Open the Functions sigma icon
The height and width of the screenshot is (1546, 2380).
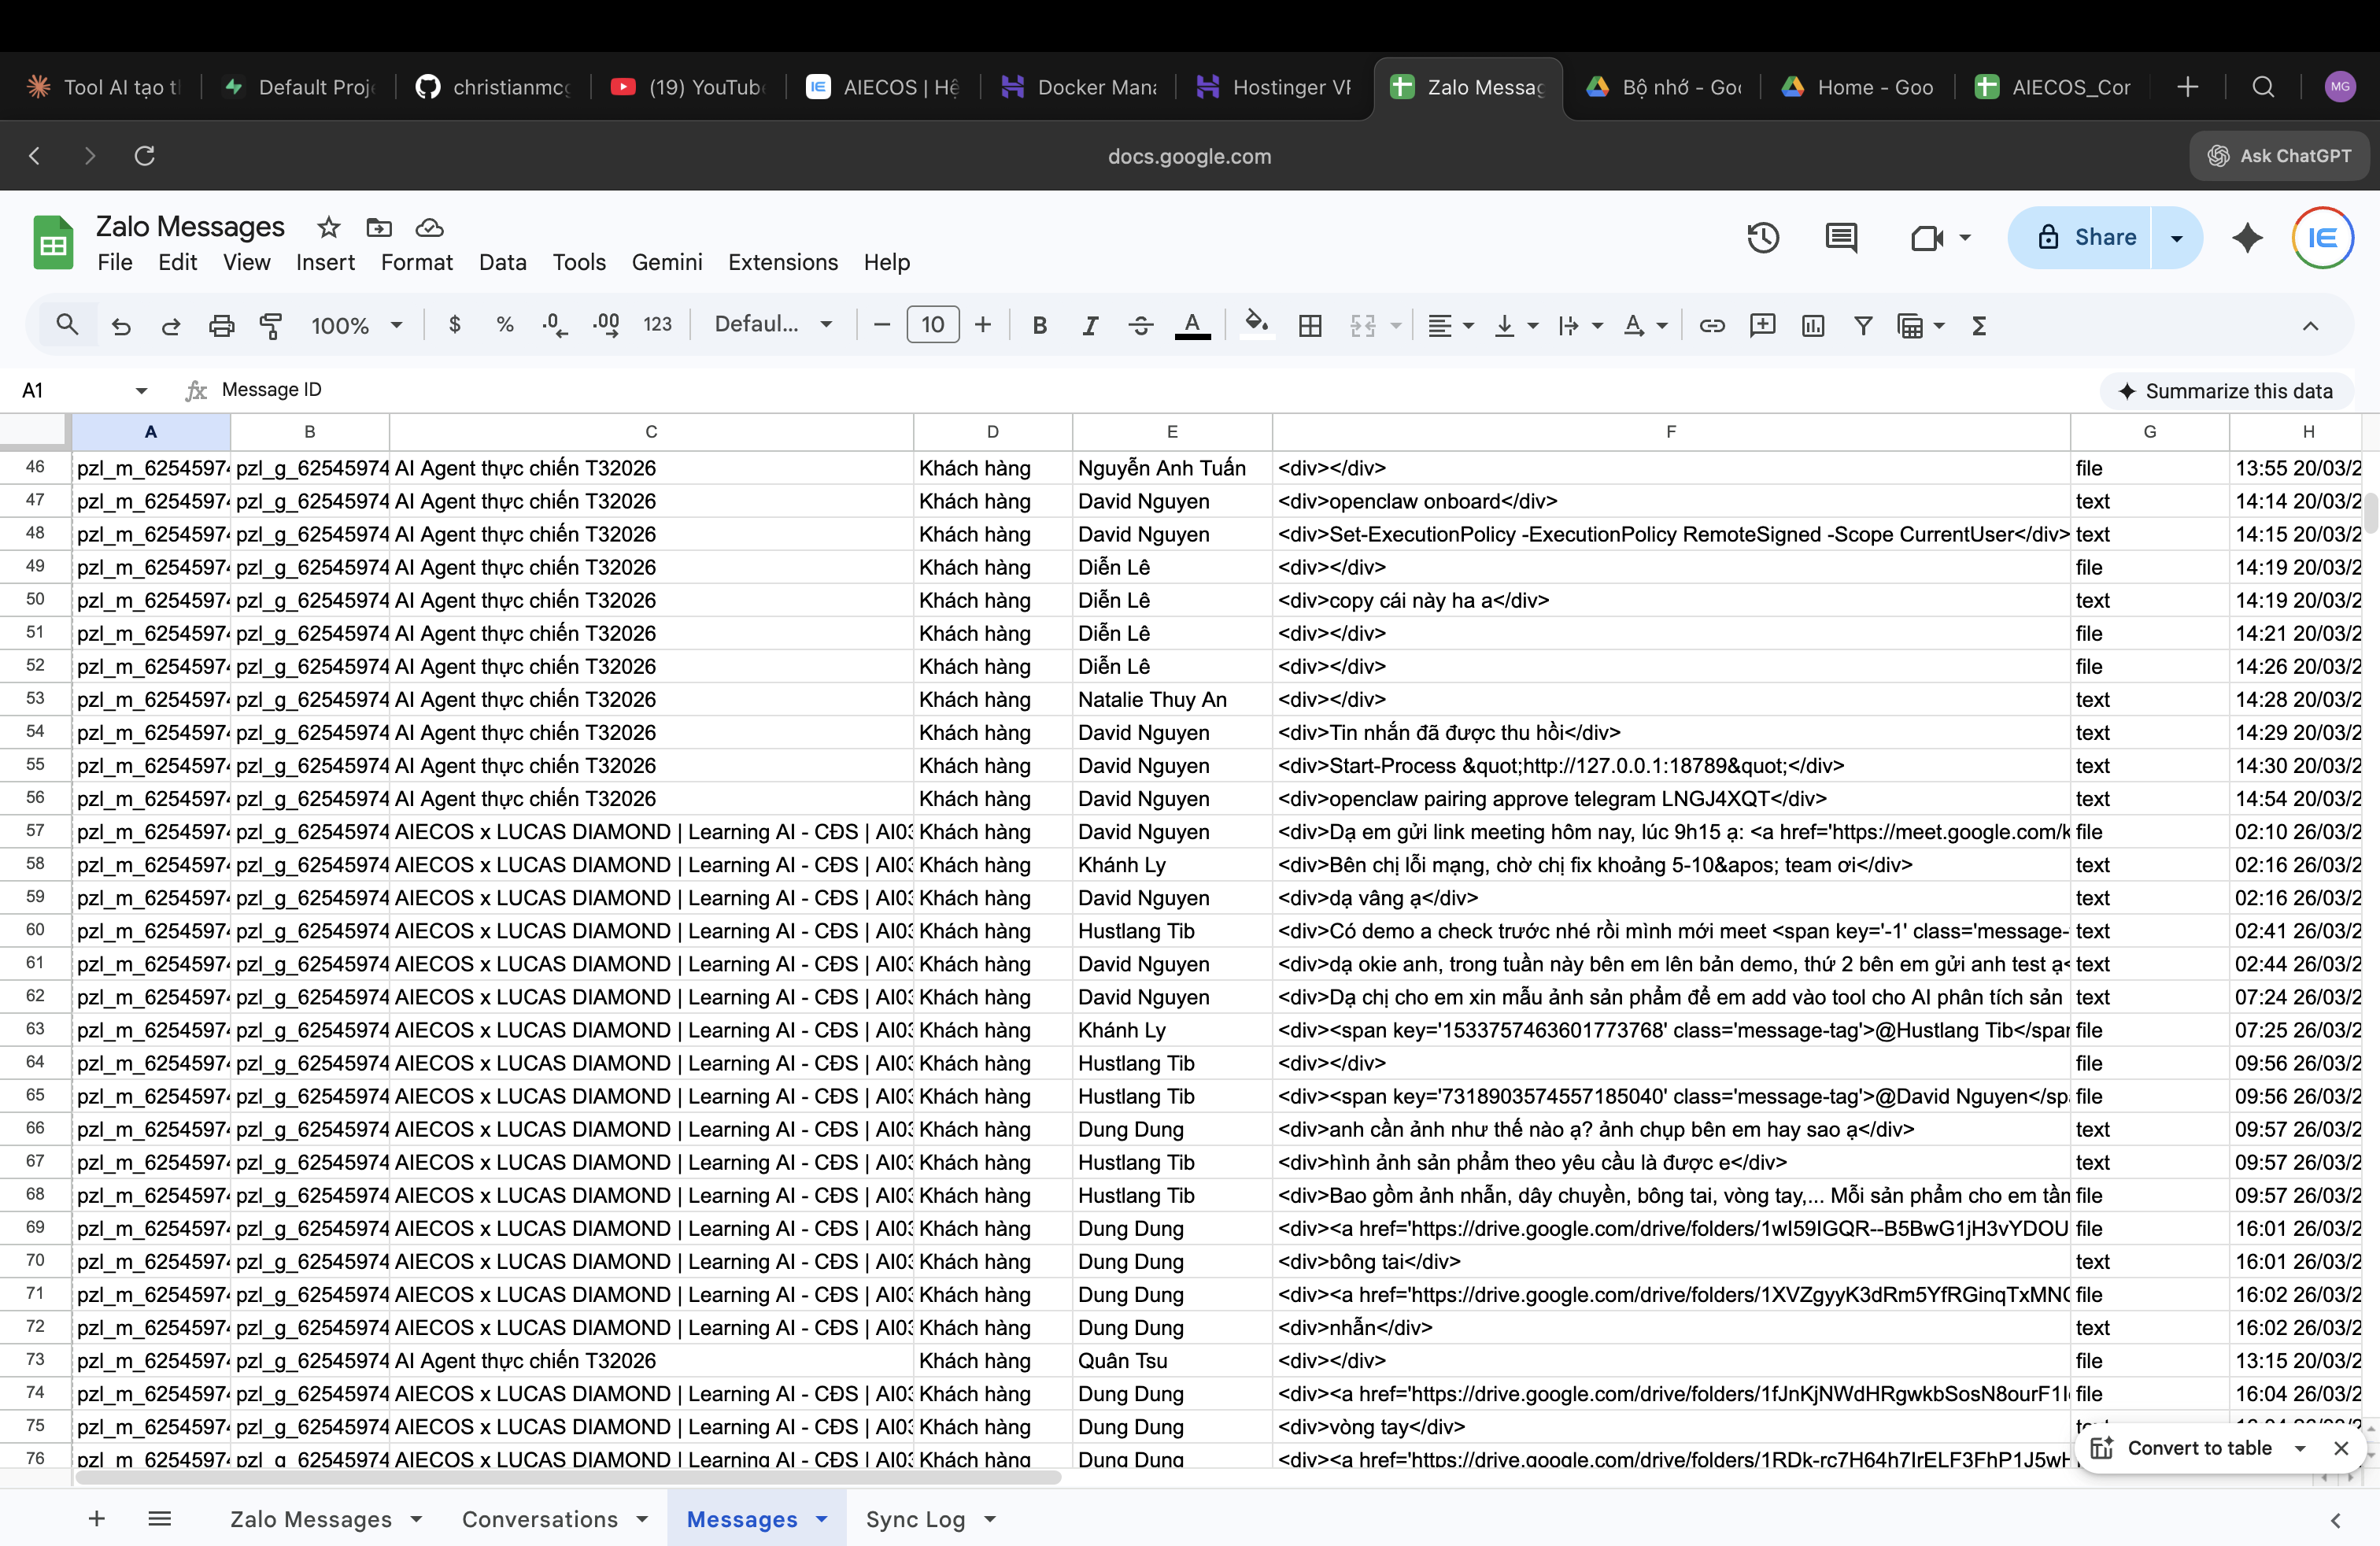coord(1978,325)
